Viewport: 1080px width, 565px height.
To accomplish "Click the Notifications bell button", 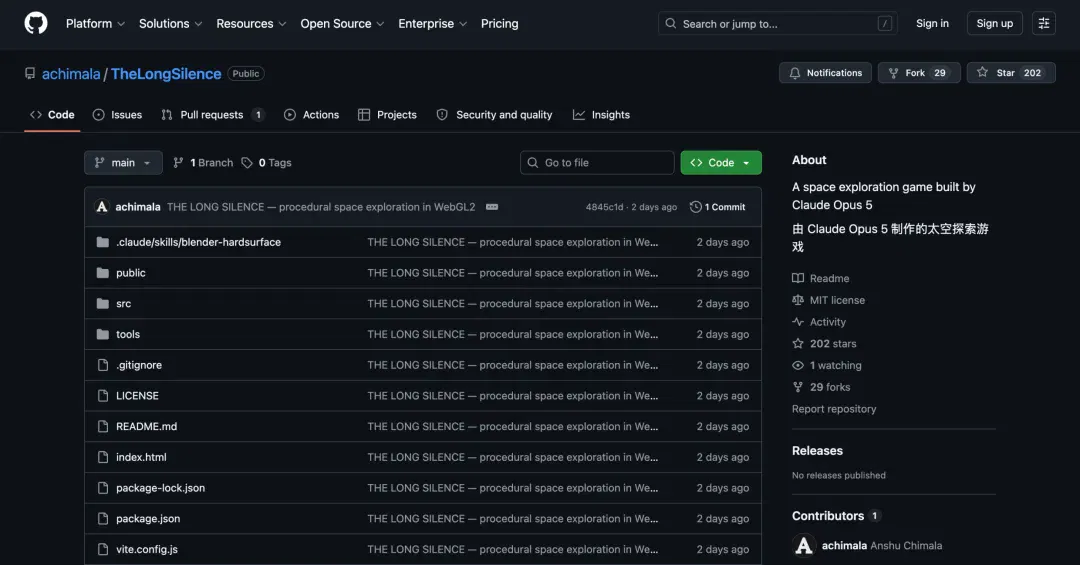I will (825, 73).
